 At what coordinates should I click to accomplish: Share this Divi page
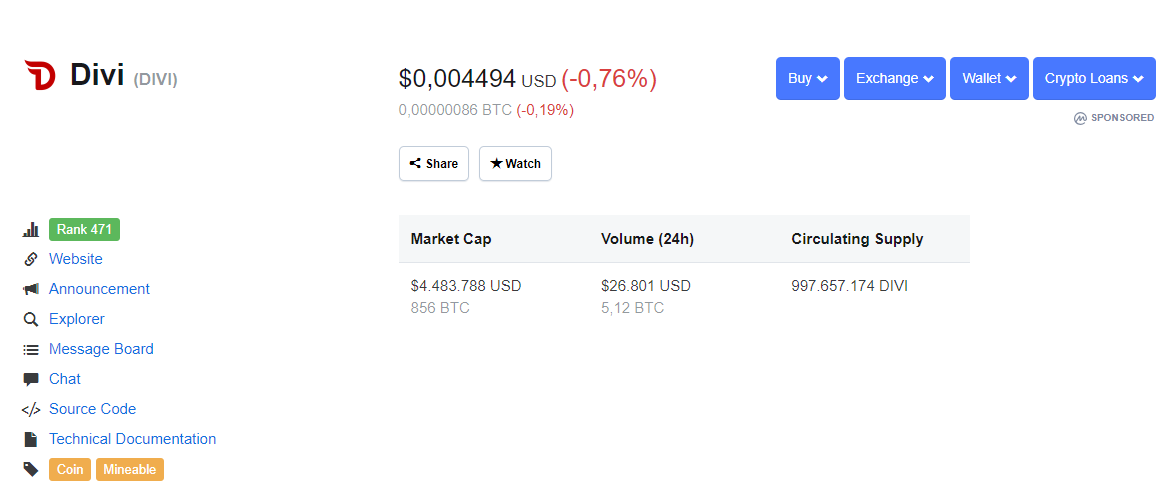tap(434, 164)
